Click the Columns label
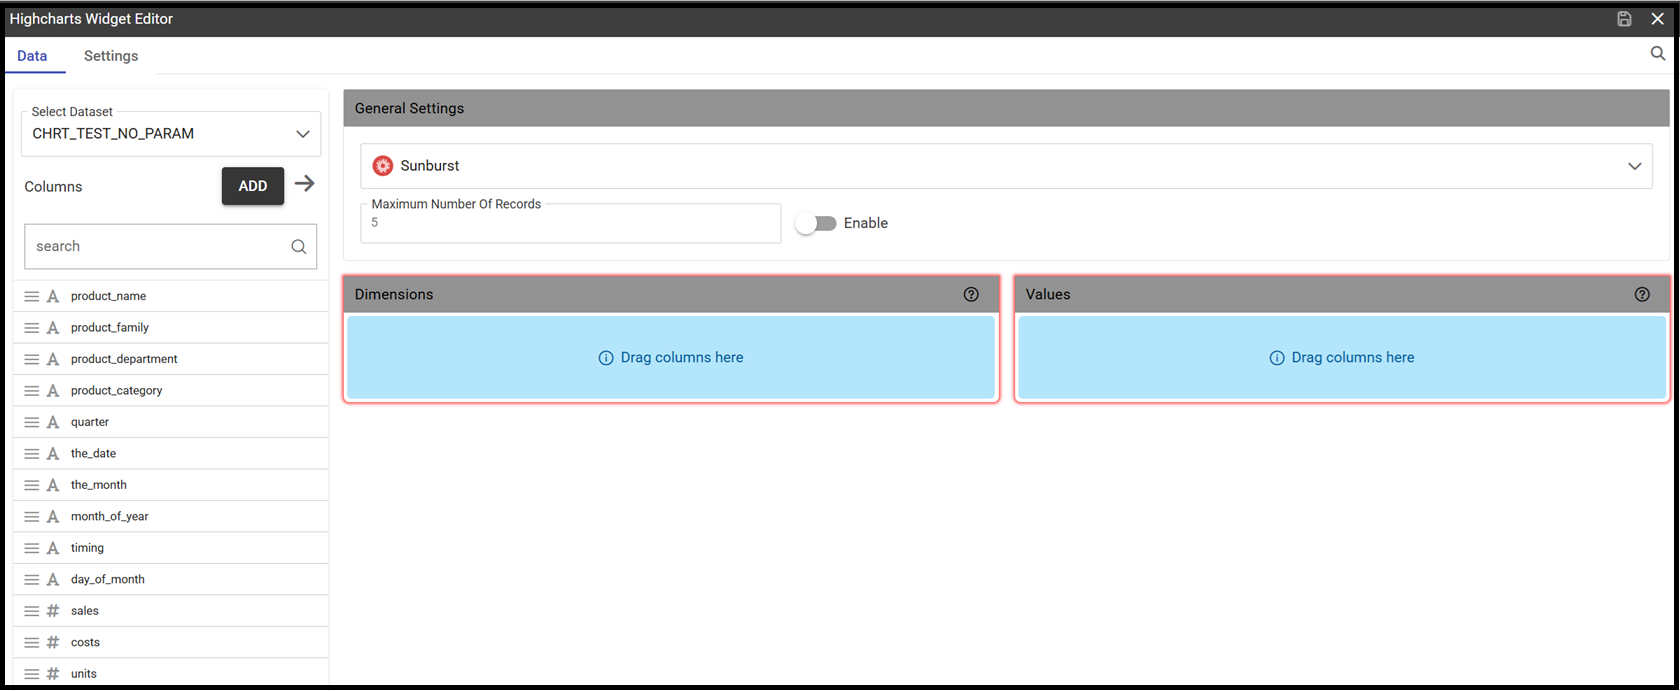Screen dimensions: 1680x691 (x=53, y=187)
